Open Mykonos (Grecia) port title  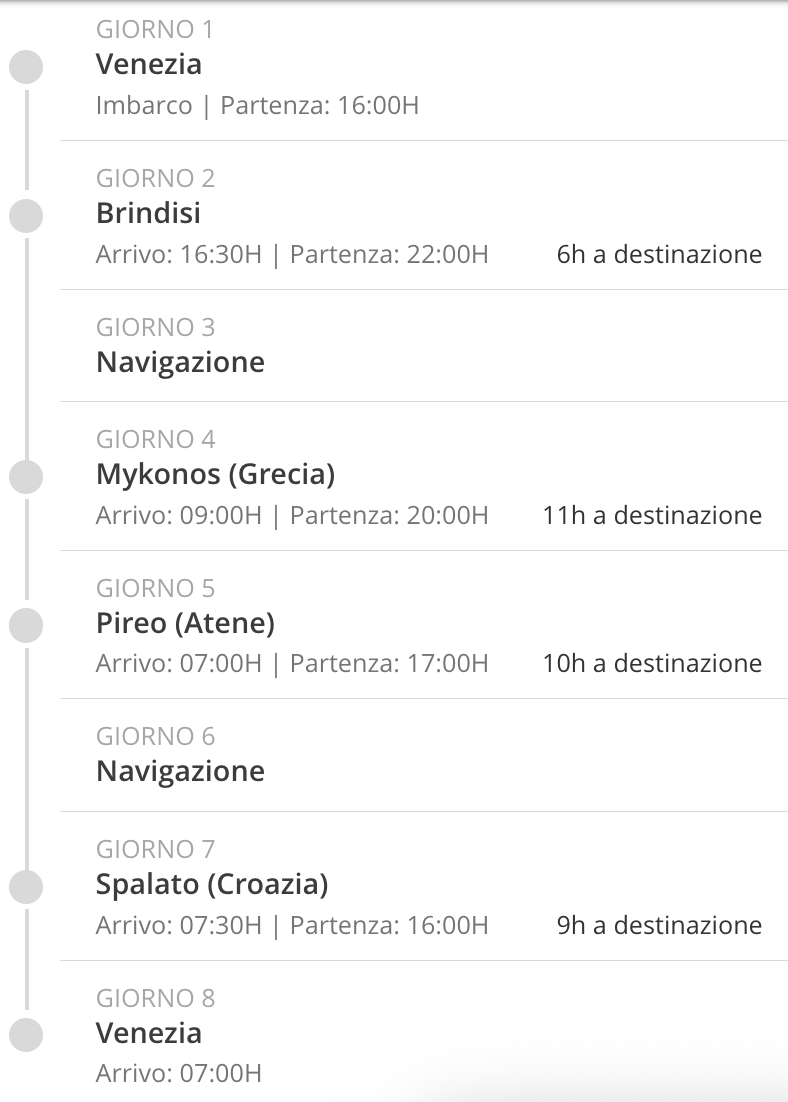pos(215,474)
